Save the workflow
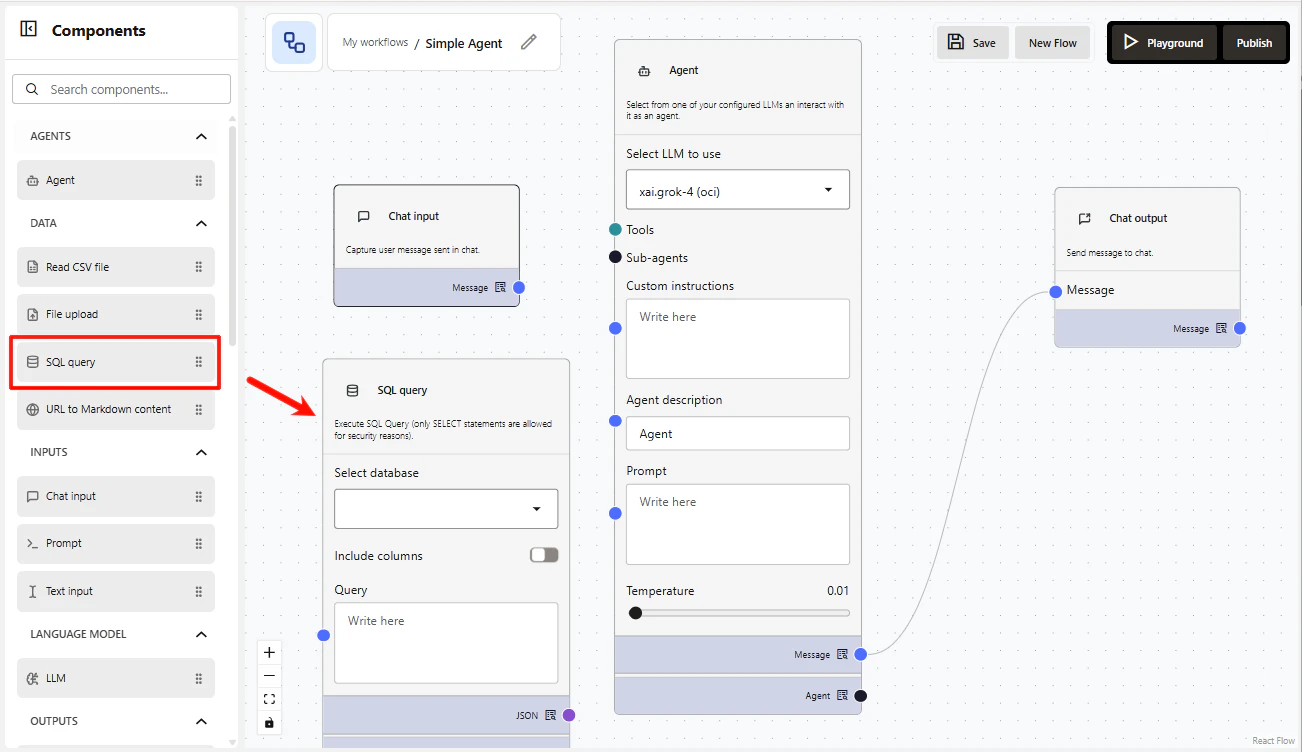1302x752 pixels. pos(973,42)
